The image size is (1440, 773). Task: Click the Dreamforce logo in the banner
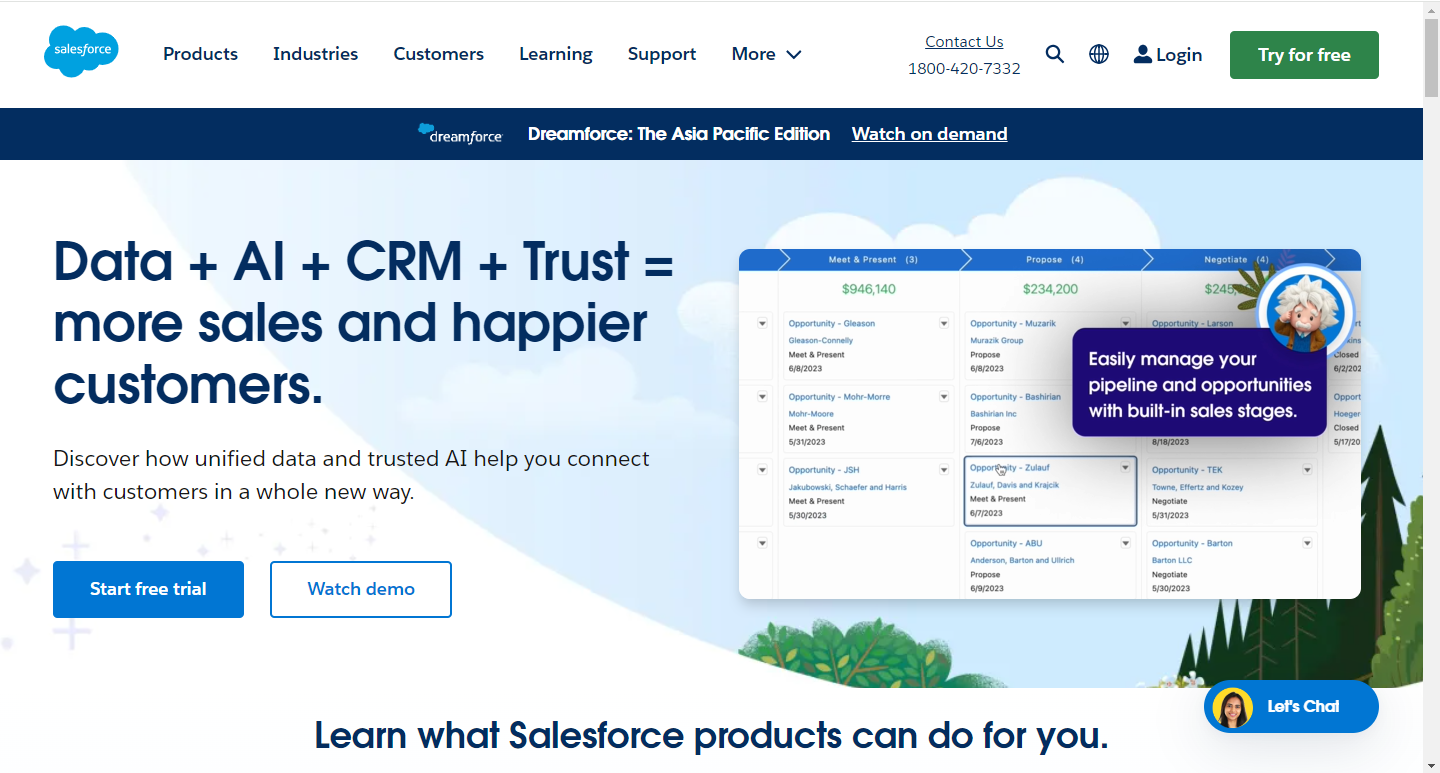pos(460,134)
